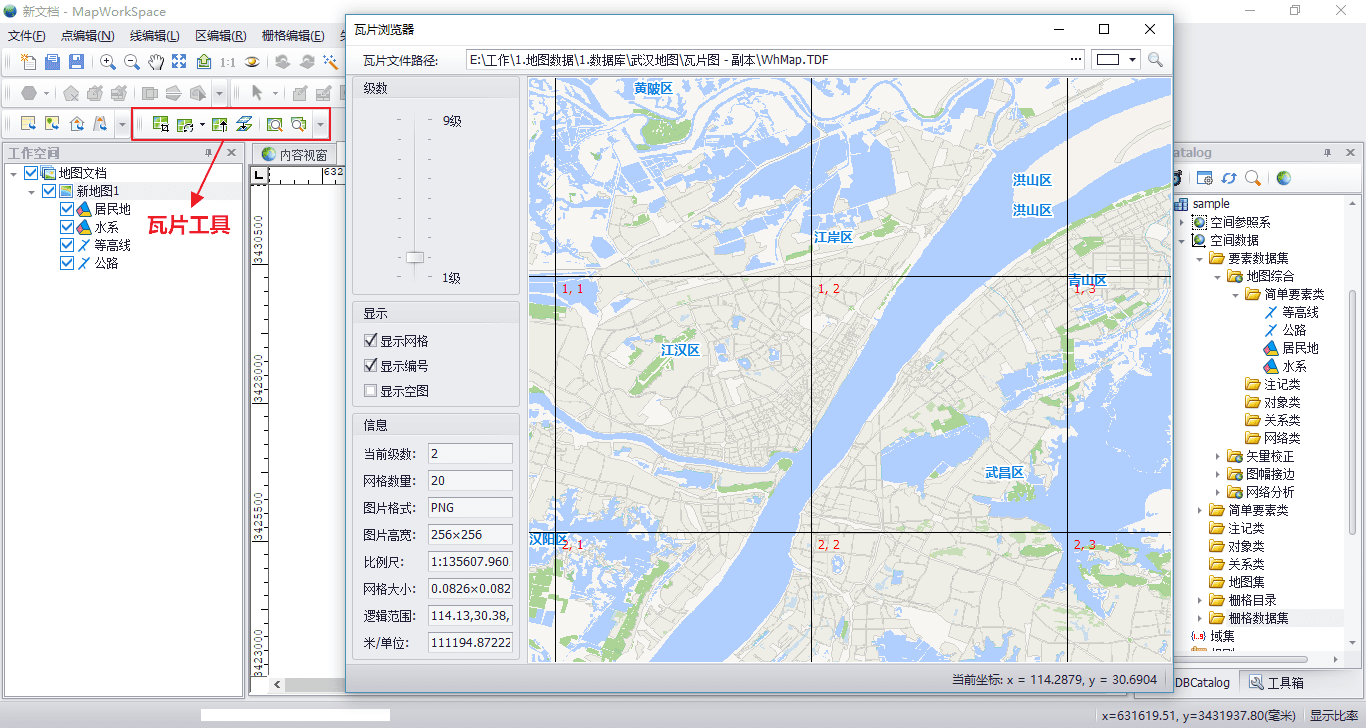Click the Open document icon next to New
The image size is (1366, 728).
pos(52,62)
